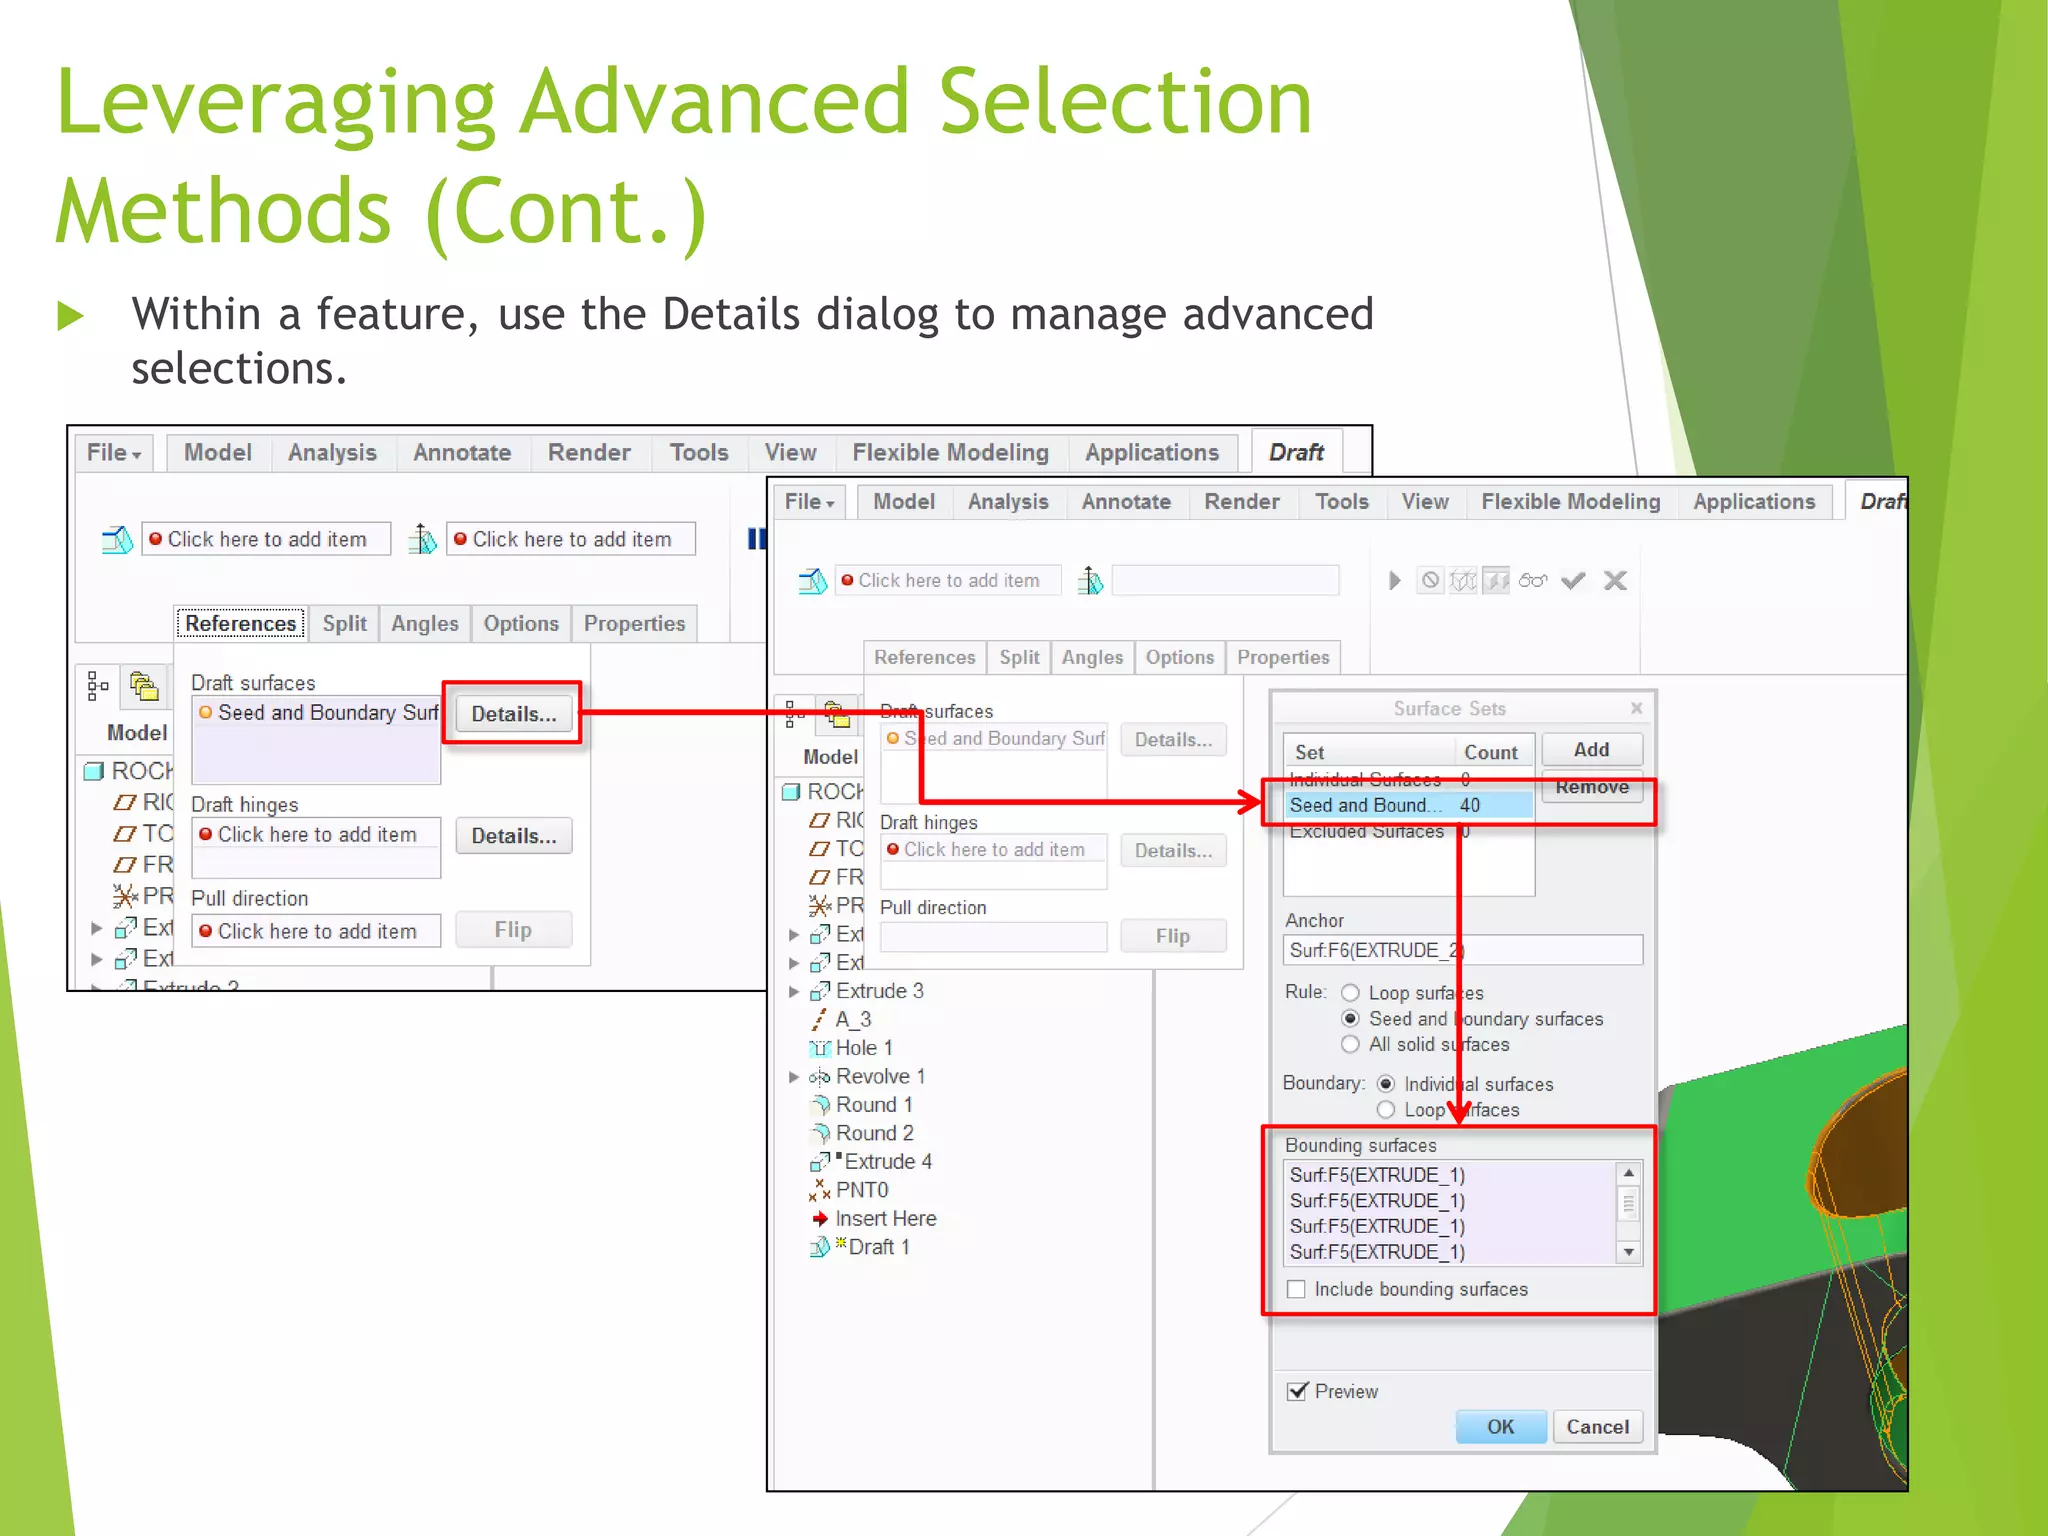Expand first Ext node in left window tree
The height and width of the screenshot is (1536, 2048).
click(97, 928)
